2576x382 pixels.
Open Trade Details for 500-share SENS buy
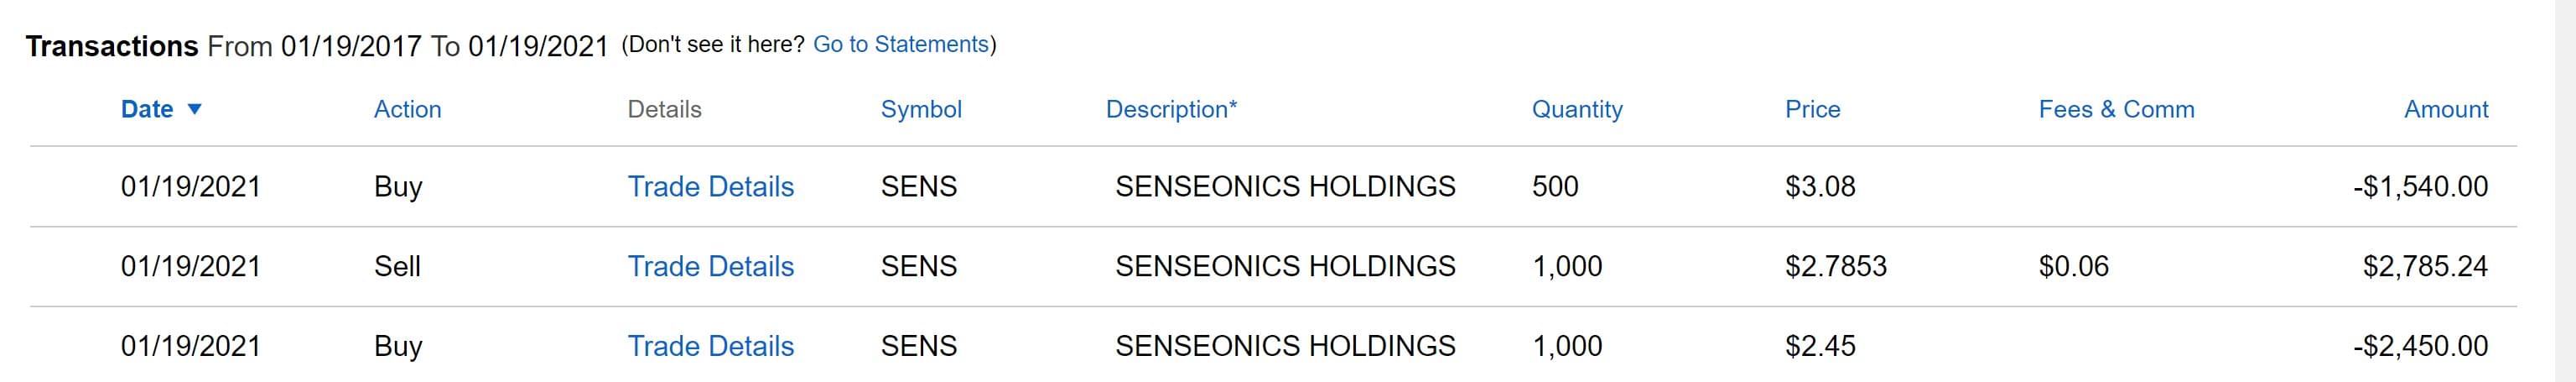click(x=710, y=186)
